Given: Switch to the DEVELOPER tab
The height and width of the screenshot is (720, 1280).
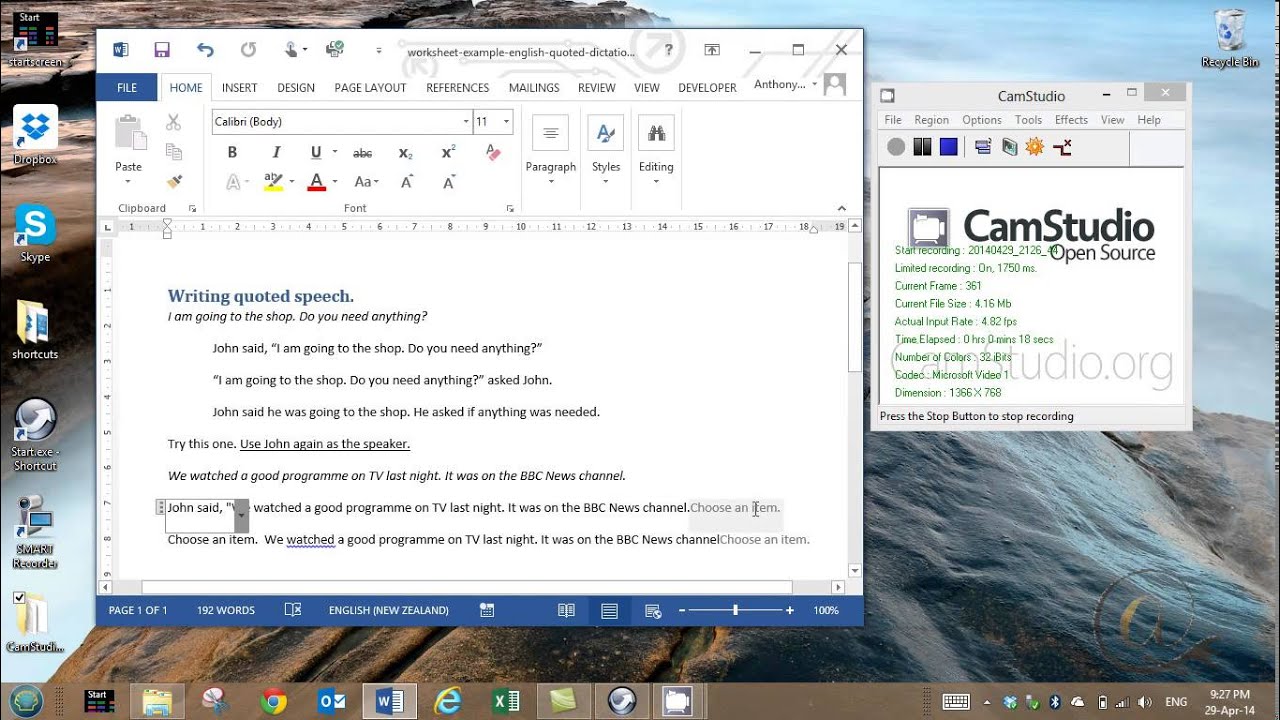Looking at the screenshot, I should tap(707, 88).
